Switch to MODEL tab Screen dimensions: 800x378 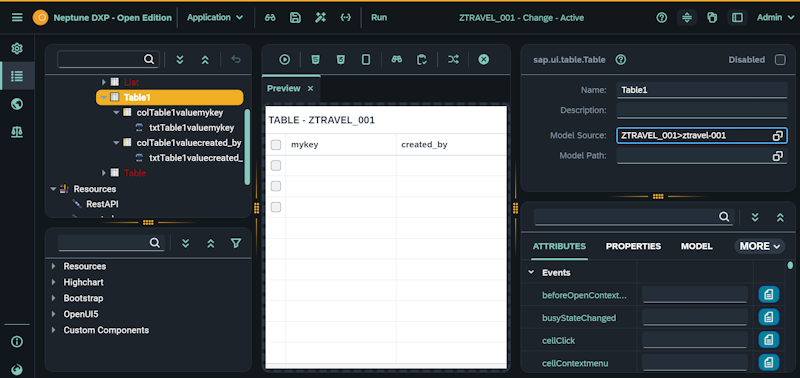pyautogui.click(x=696, y=246)
